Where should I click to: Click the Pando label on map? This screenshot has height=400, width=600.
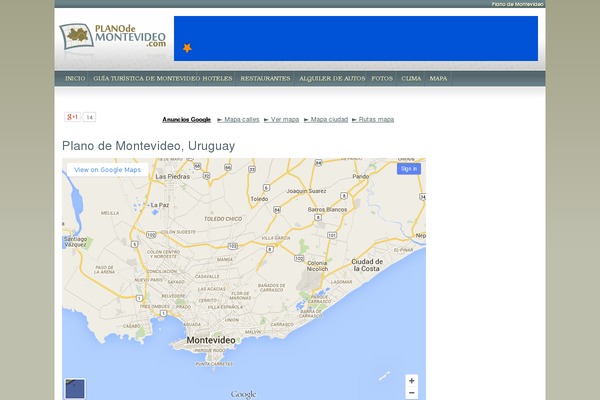click(360, 176)
